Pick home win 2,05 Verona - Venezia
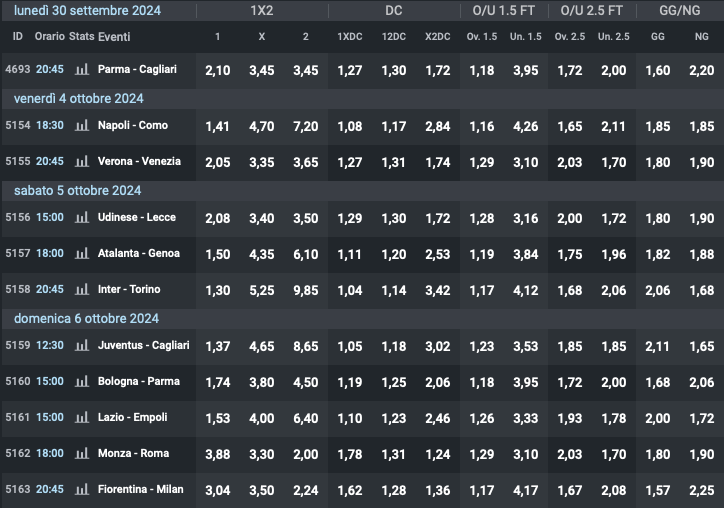Screen dimensions: 724x508 [x=217, y=163]
